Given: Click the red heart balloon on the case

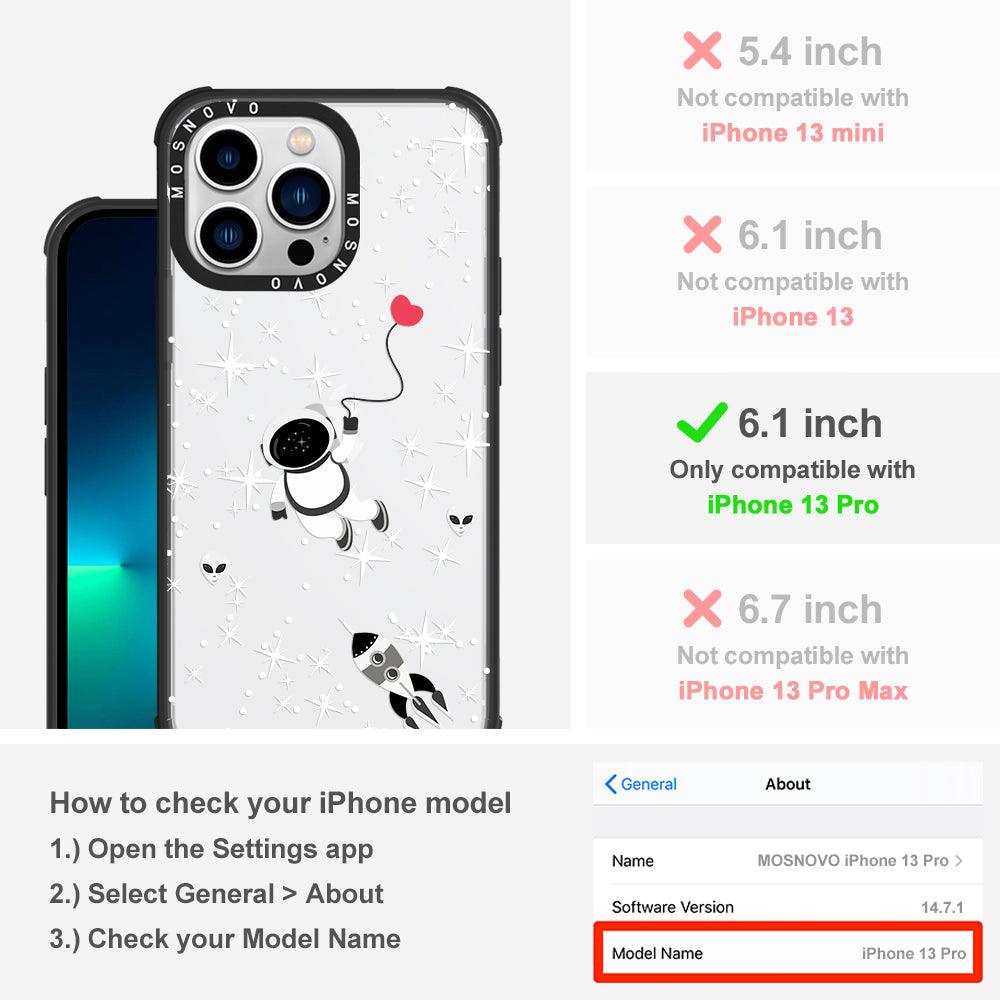Looking at the screenshot, I should [406, 310].
